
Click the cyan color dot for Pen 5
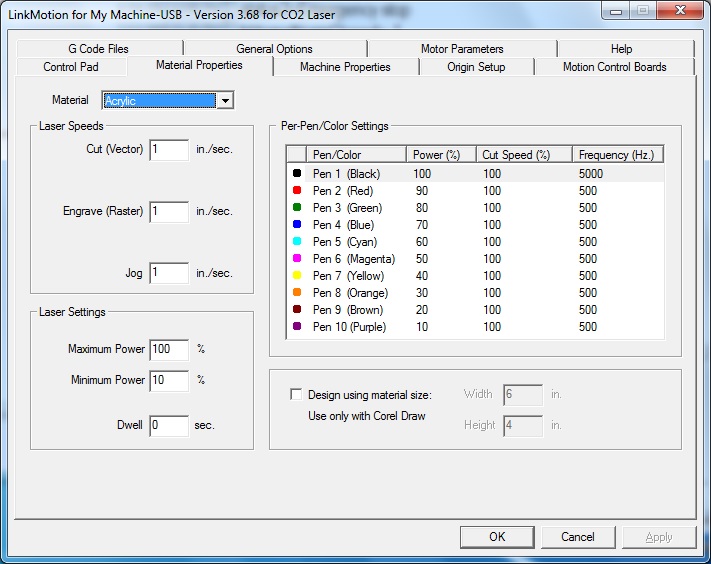(x=297, y=242)
